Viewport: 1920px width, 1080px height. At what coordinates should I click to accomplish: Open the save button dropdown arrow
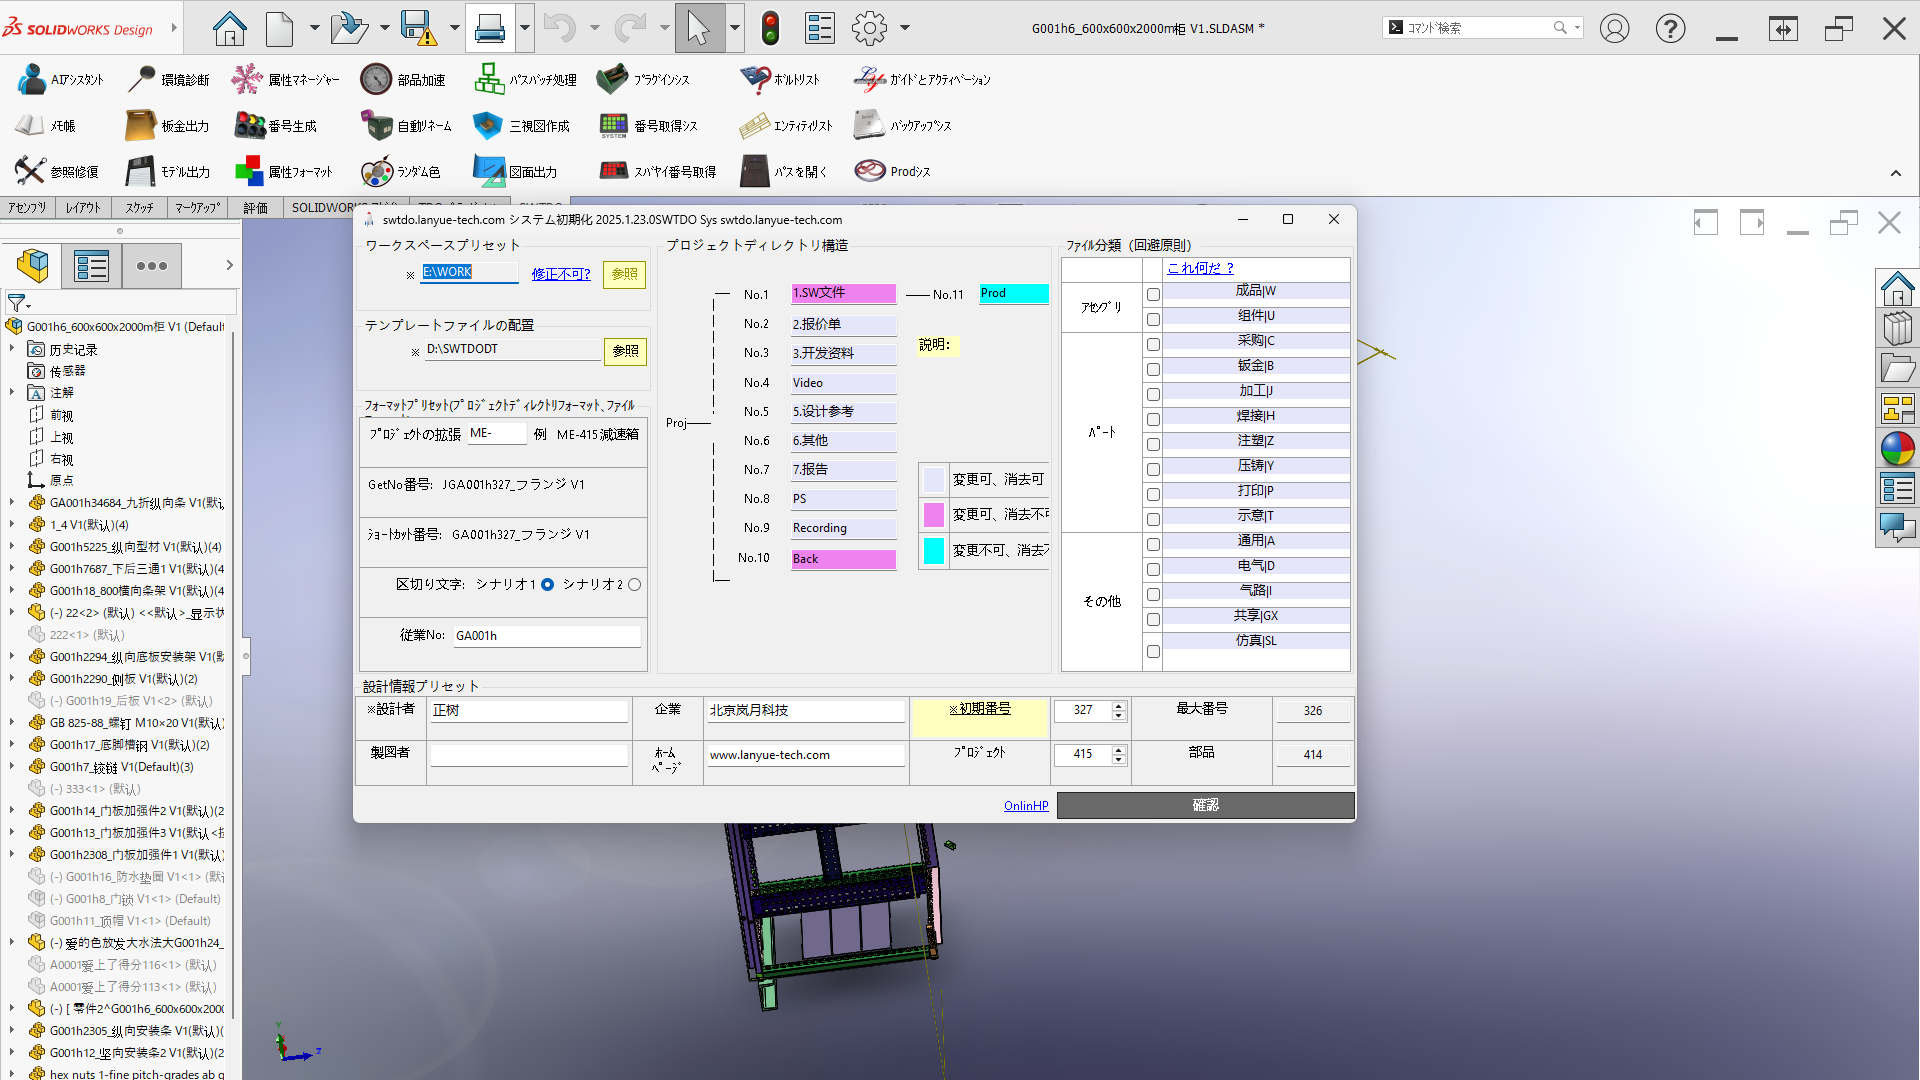[x=455, y=28]
